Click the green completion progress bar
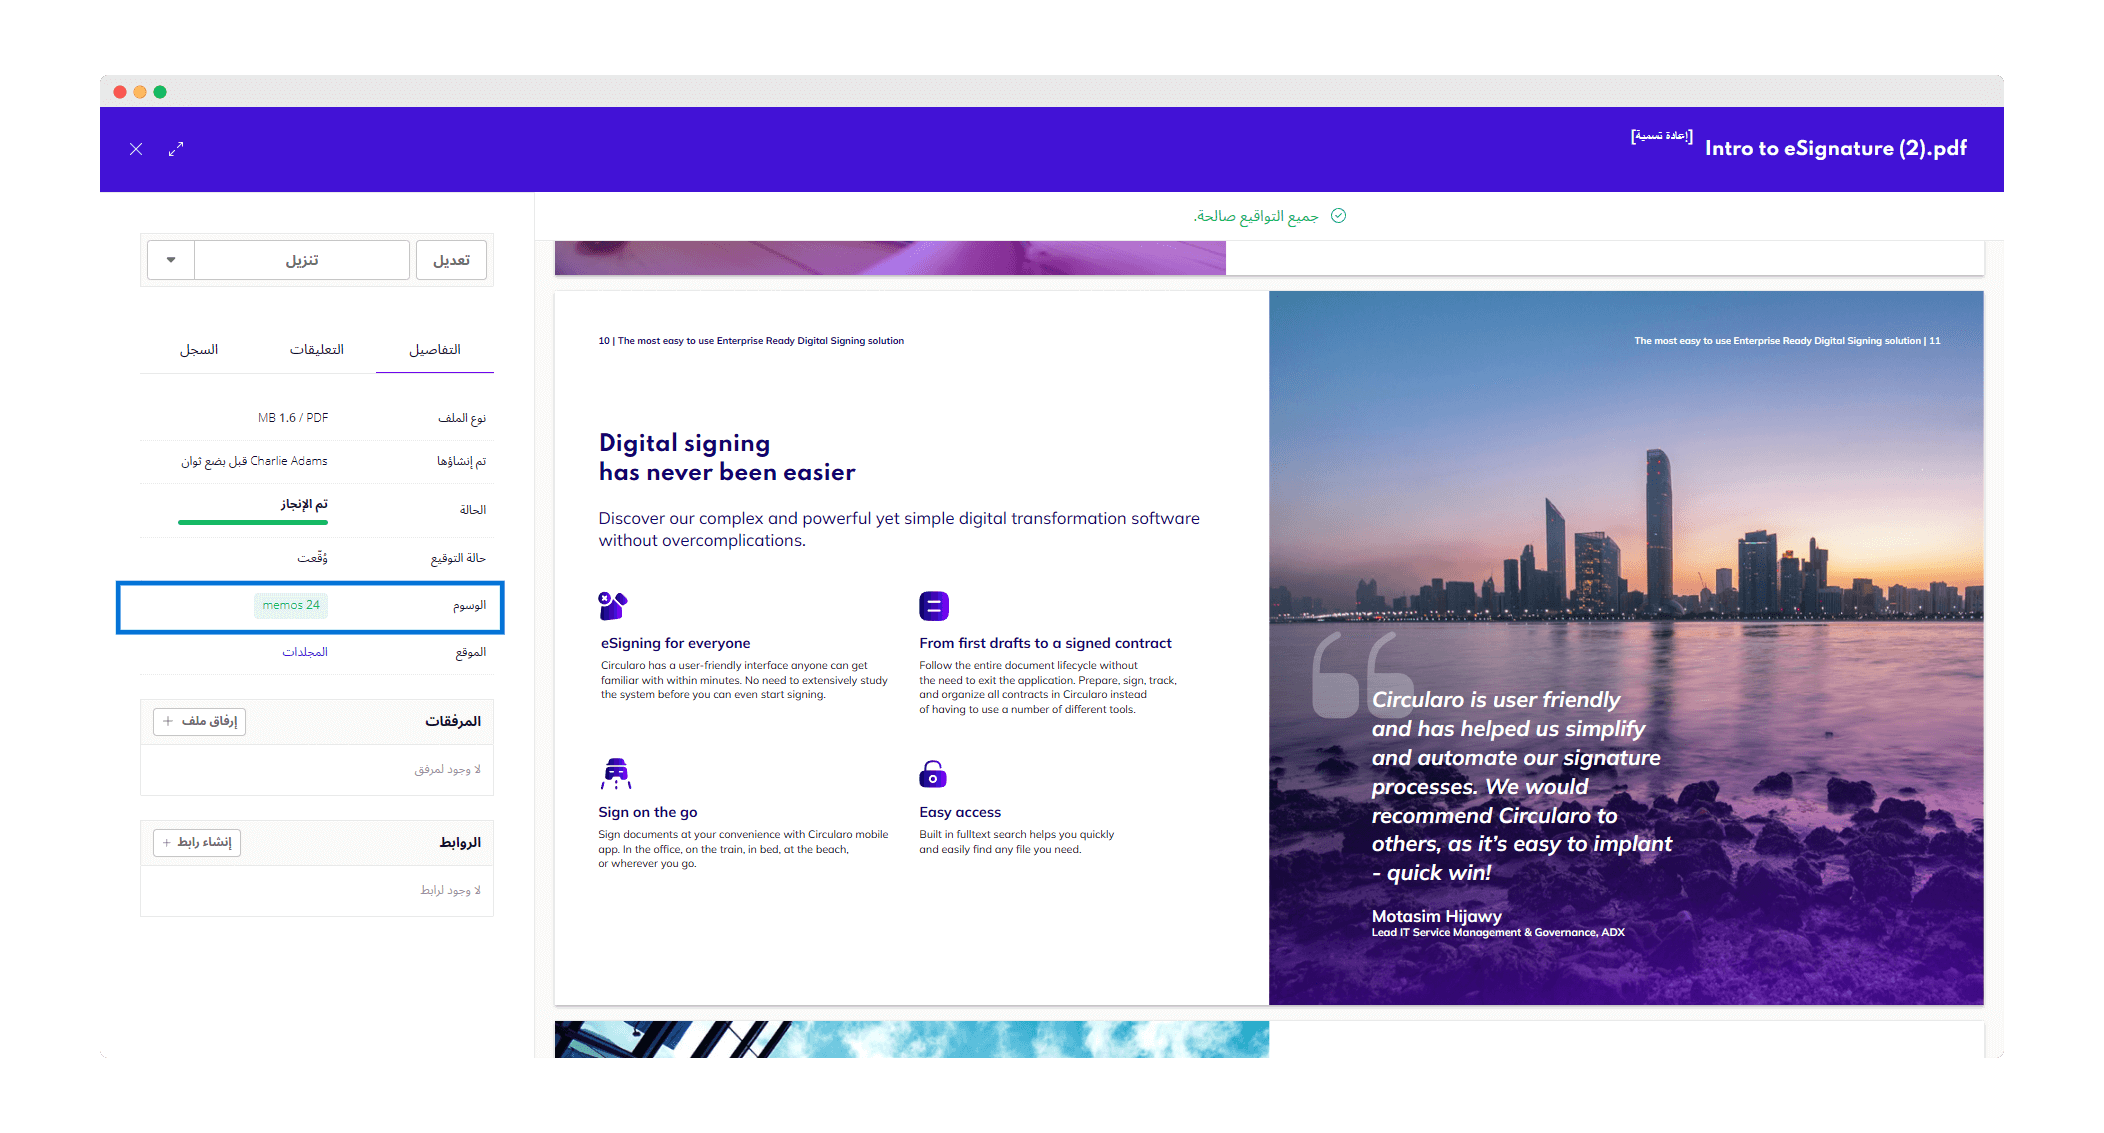 click(253, 522)
